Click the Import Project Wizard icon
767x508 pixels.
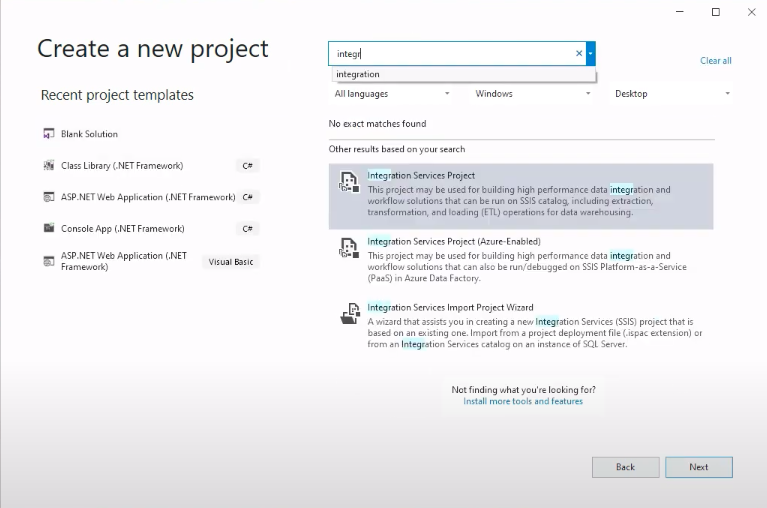[x=349, y=314]
